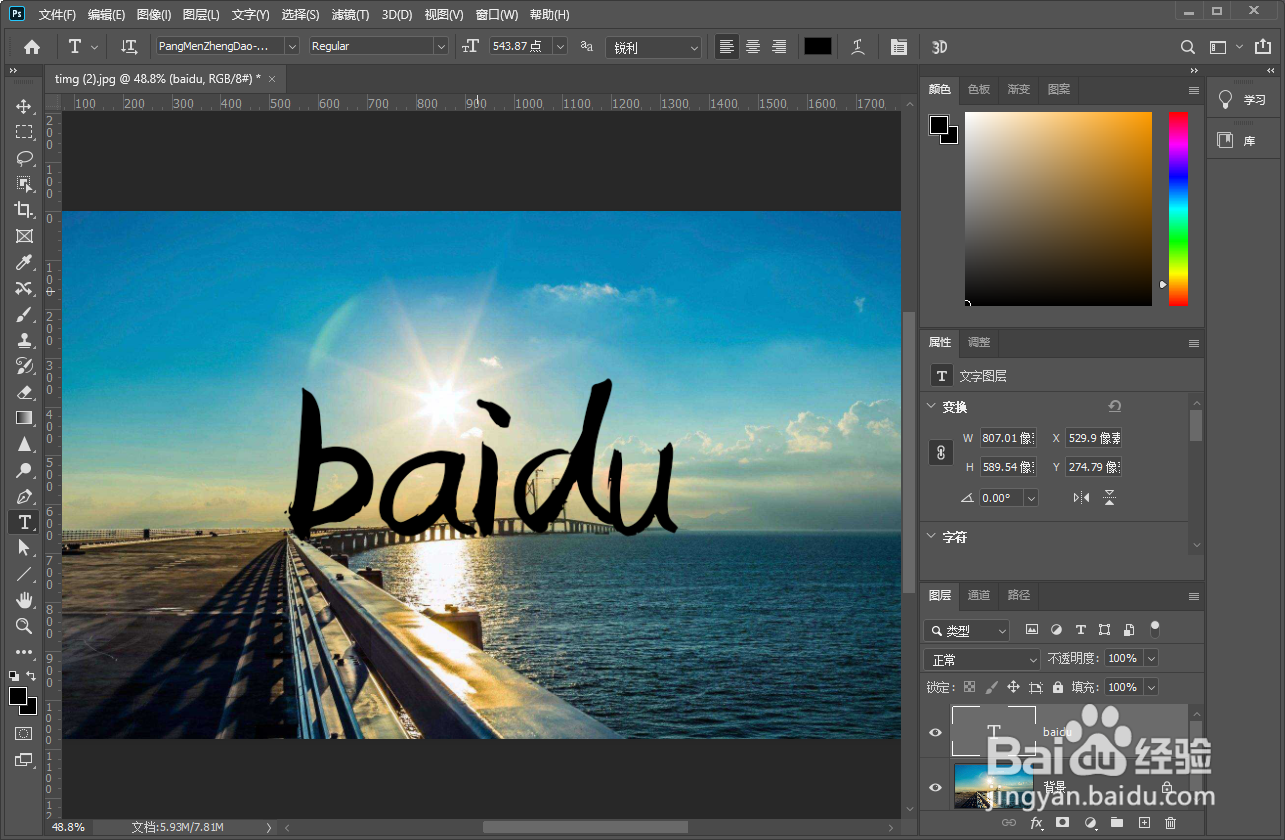Hide the baidu text layer
Viewport: 1285px width, 840px height.
click(935, 732)
